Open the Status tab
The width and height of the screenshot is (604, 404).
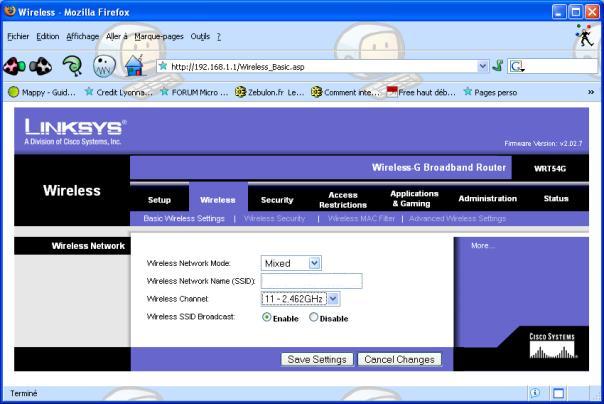pos(556,198)
